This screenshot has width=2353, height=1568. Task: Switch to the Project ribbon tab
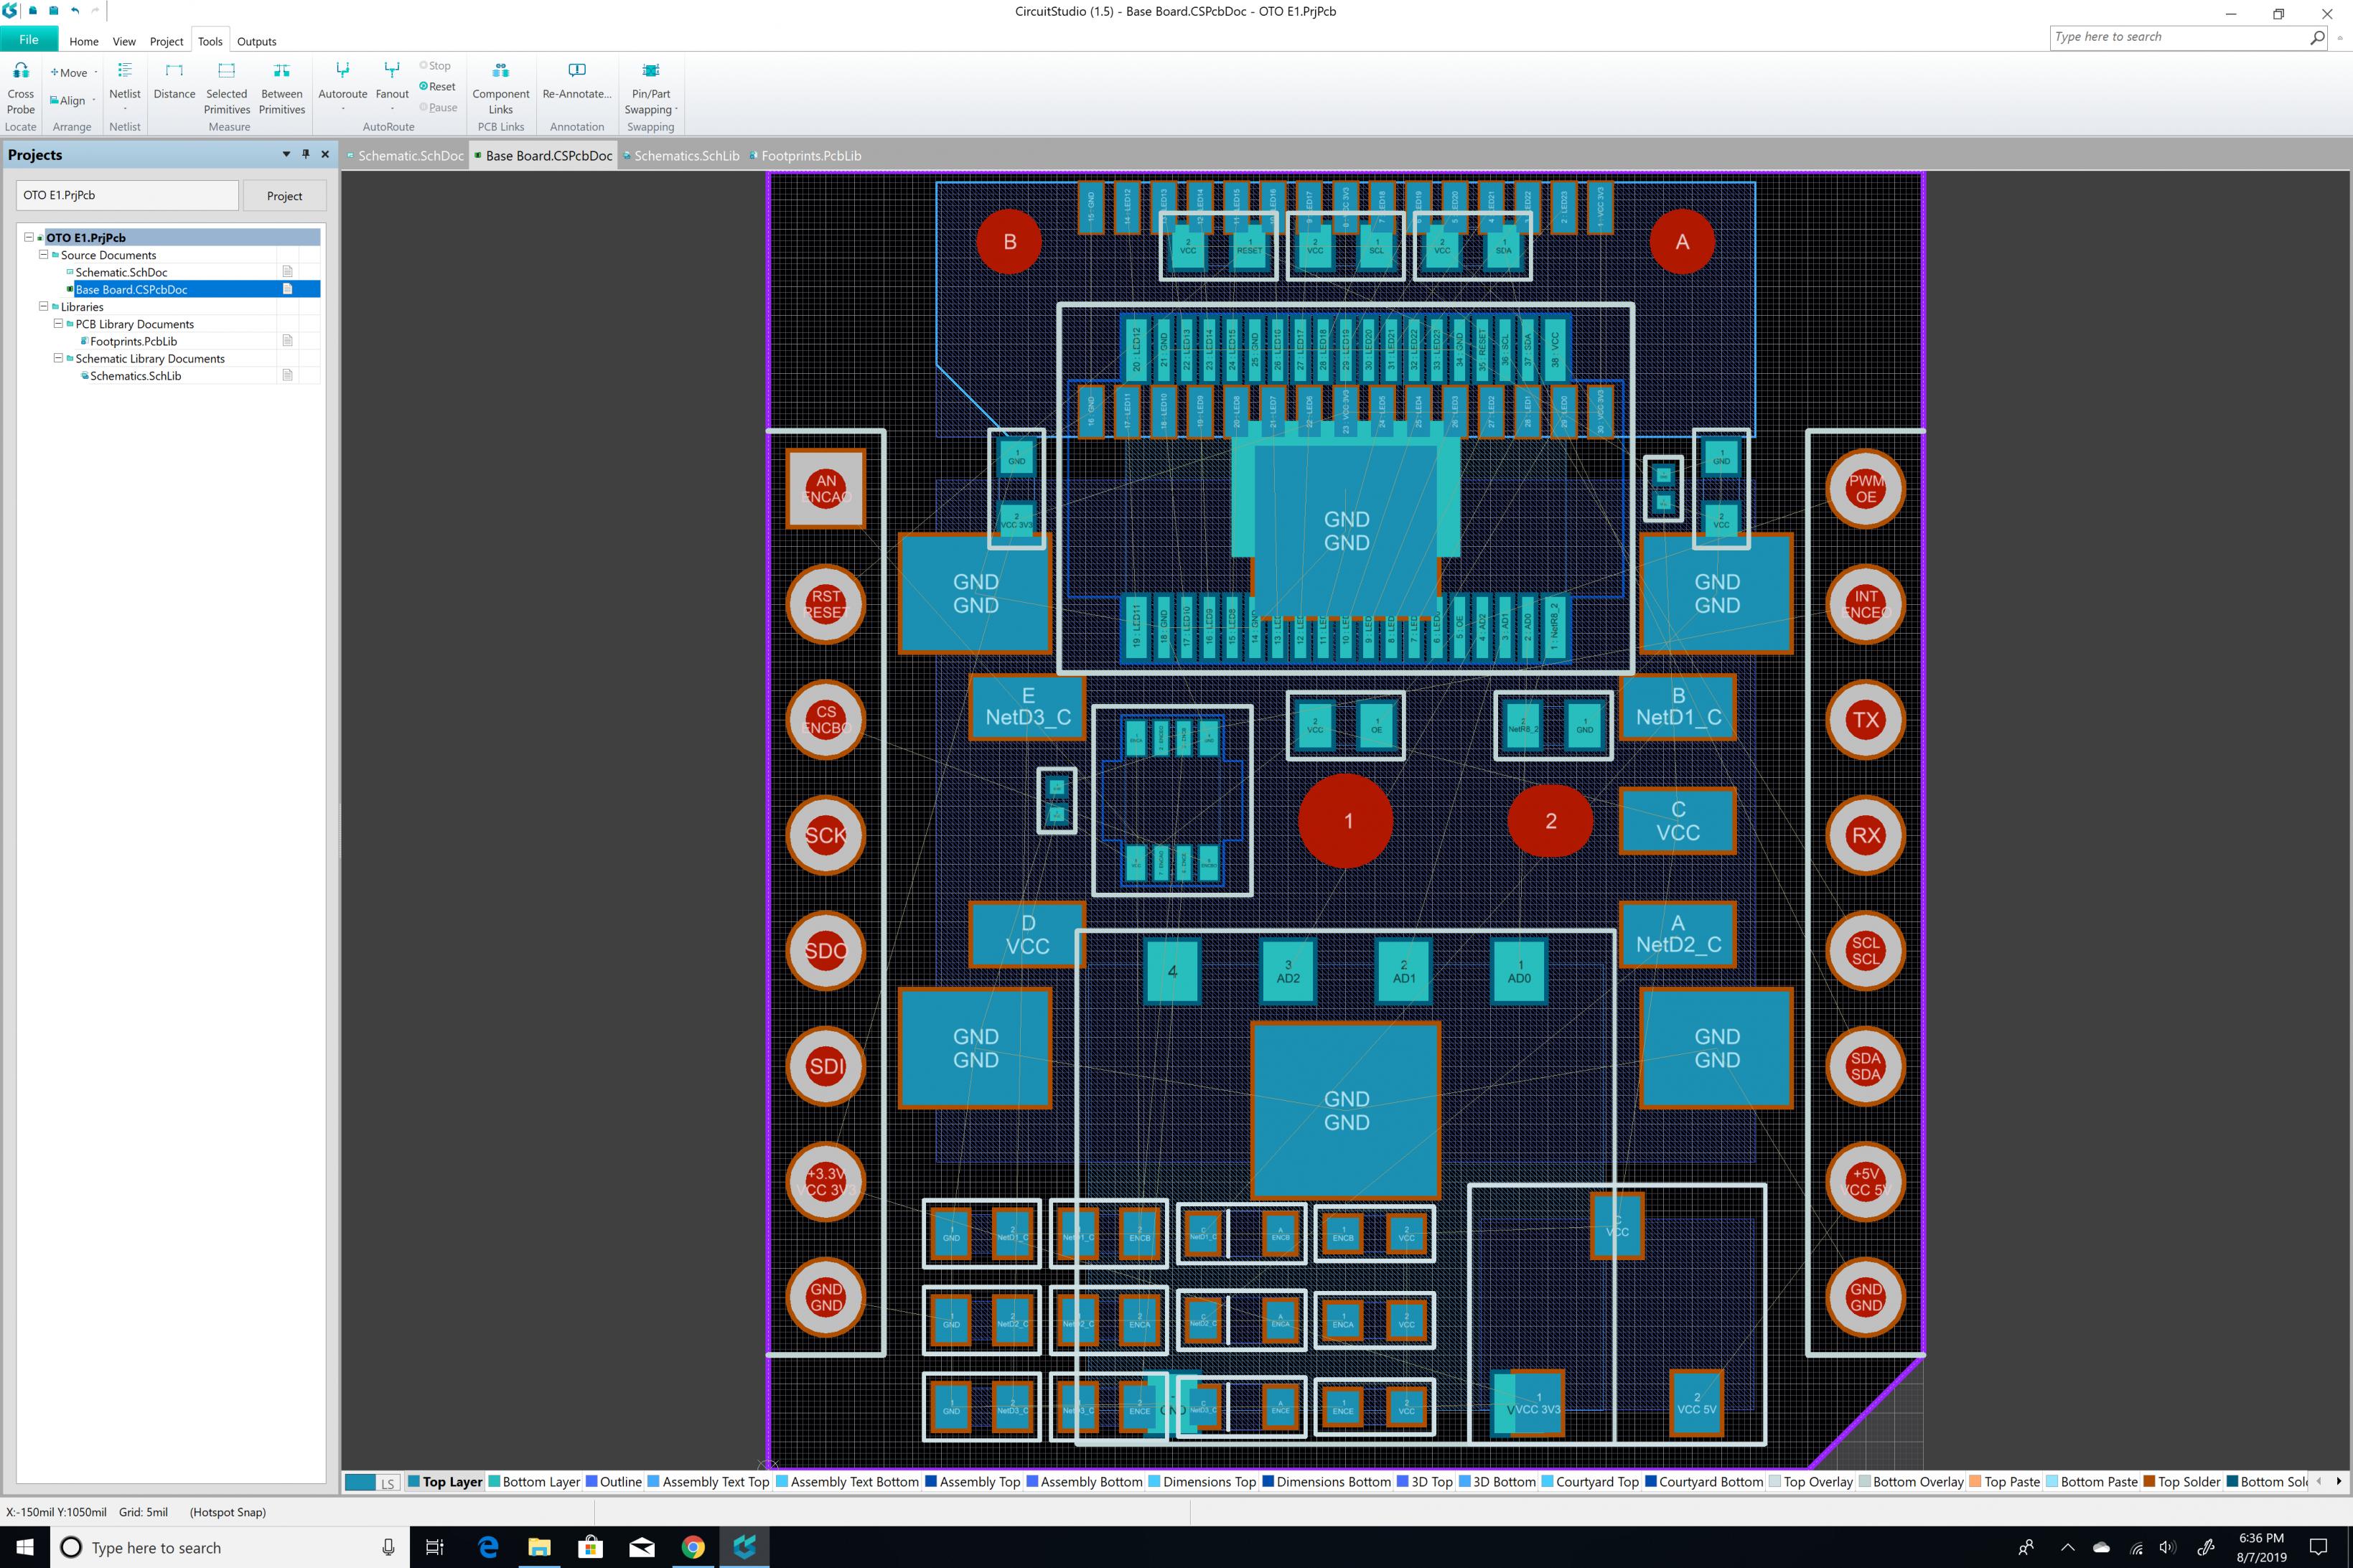tap(166, 41)
